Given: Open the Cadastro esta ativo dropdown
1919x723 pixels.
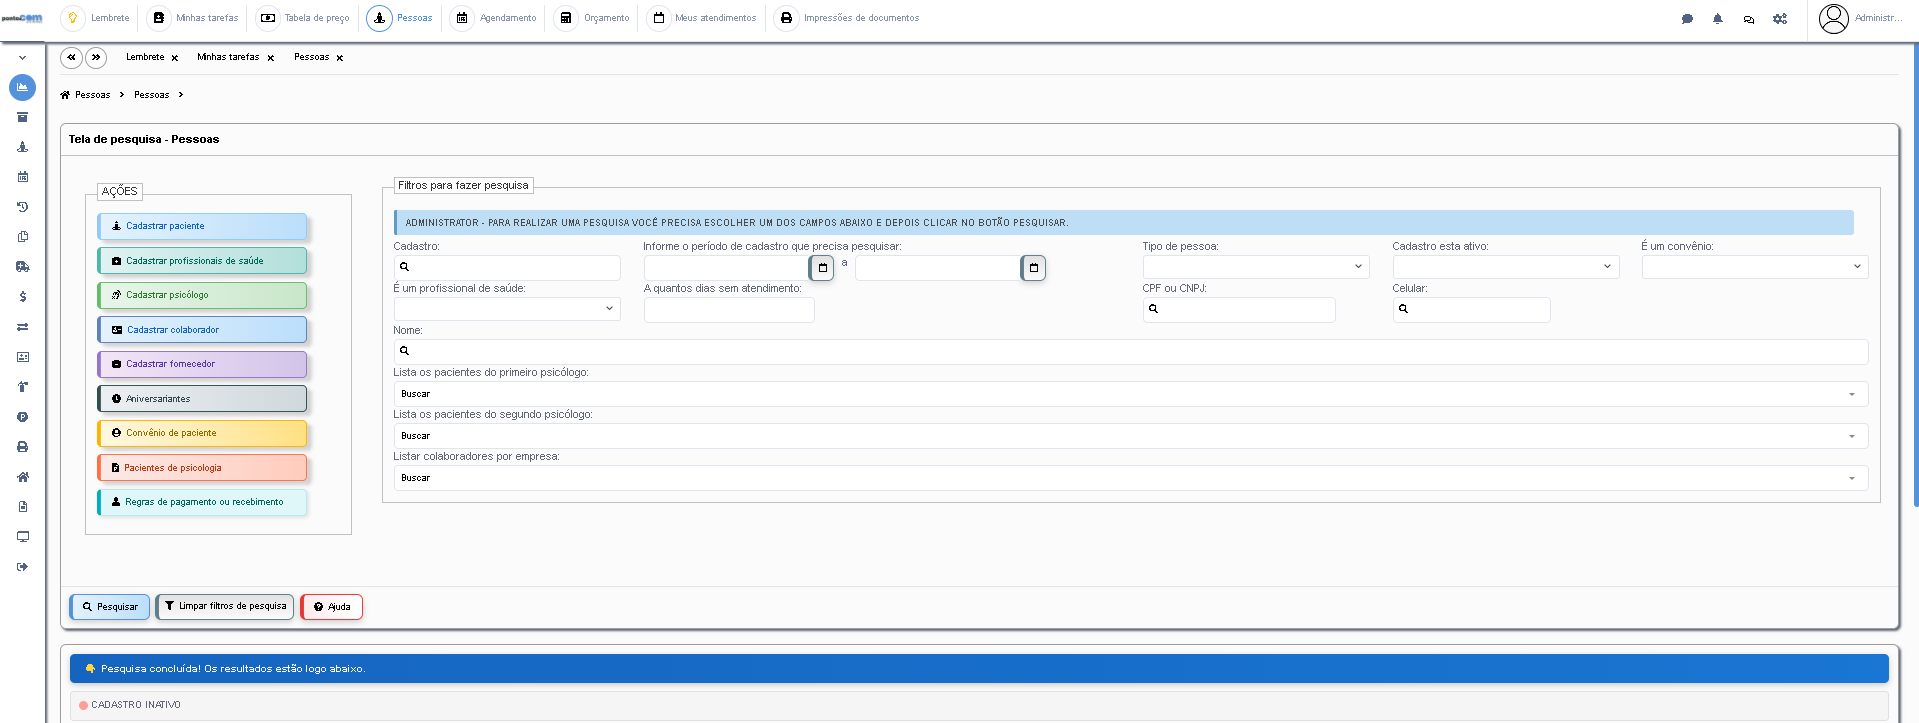Looking at the screenshot, I should click(x=1506, y=267).
